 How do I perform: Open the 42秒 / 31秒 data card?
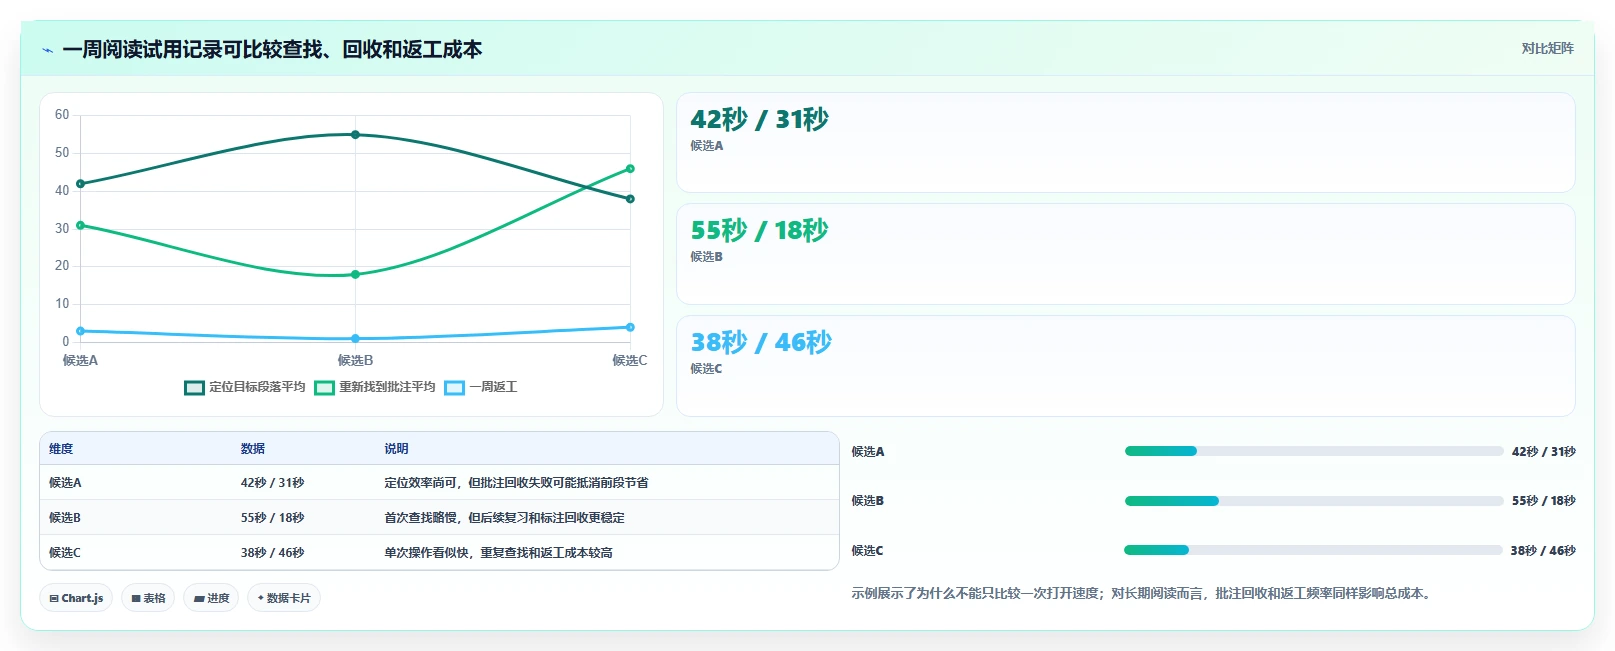[x=1126, y=143]
